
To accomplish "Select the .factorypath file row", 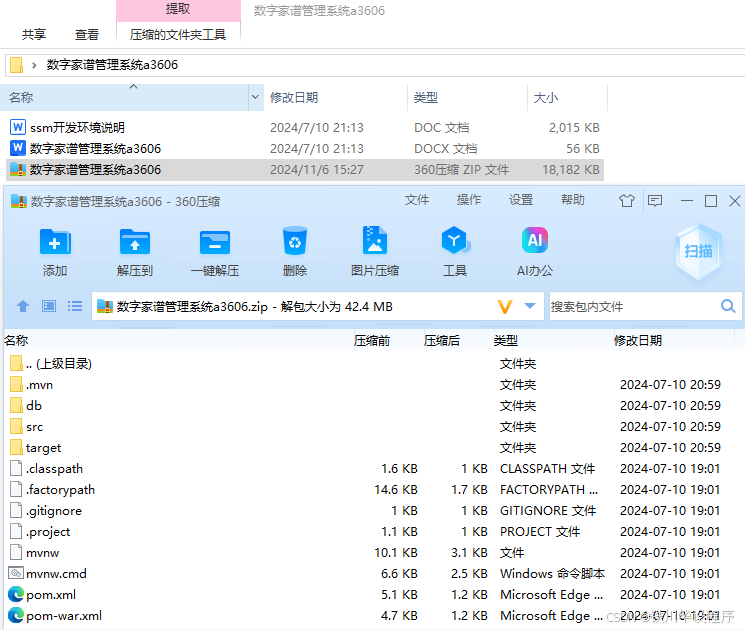I will click(x=371, y=489).
